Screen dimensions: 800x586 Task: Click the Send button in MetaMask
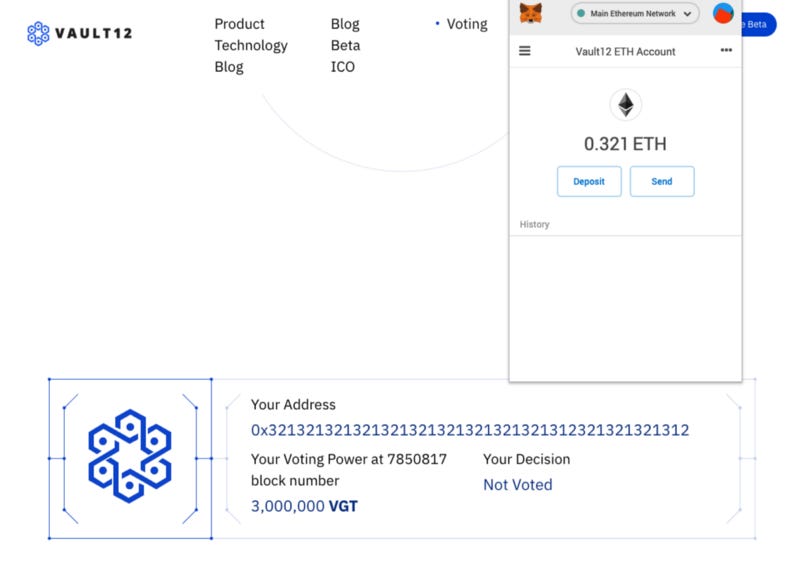pyautogui.click(x=662, y=181)
